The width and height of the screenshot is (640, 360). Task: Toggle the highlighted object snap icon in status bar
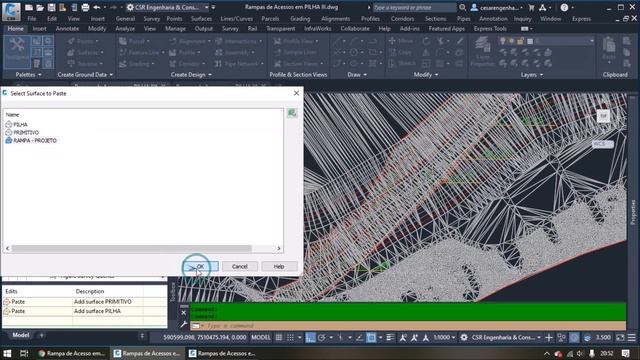[371, 338]
